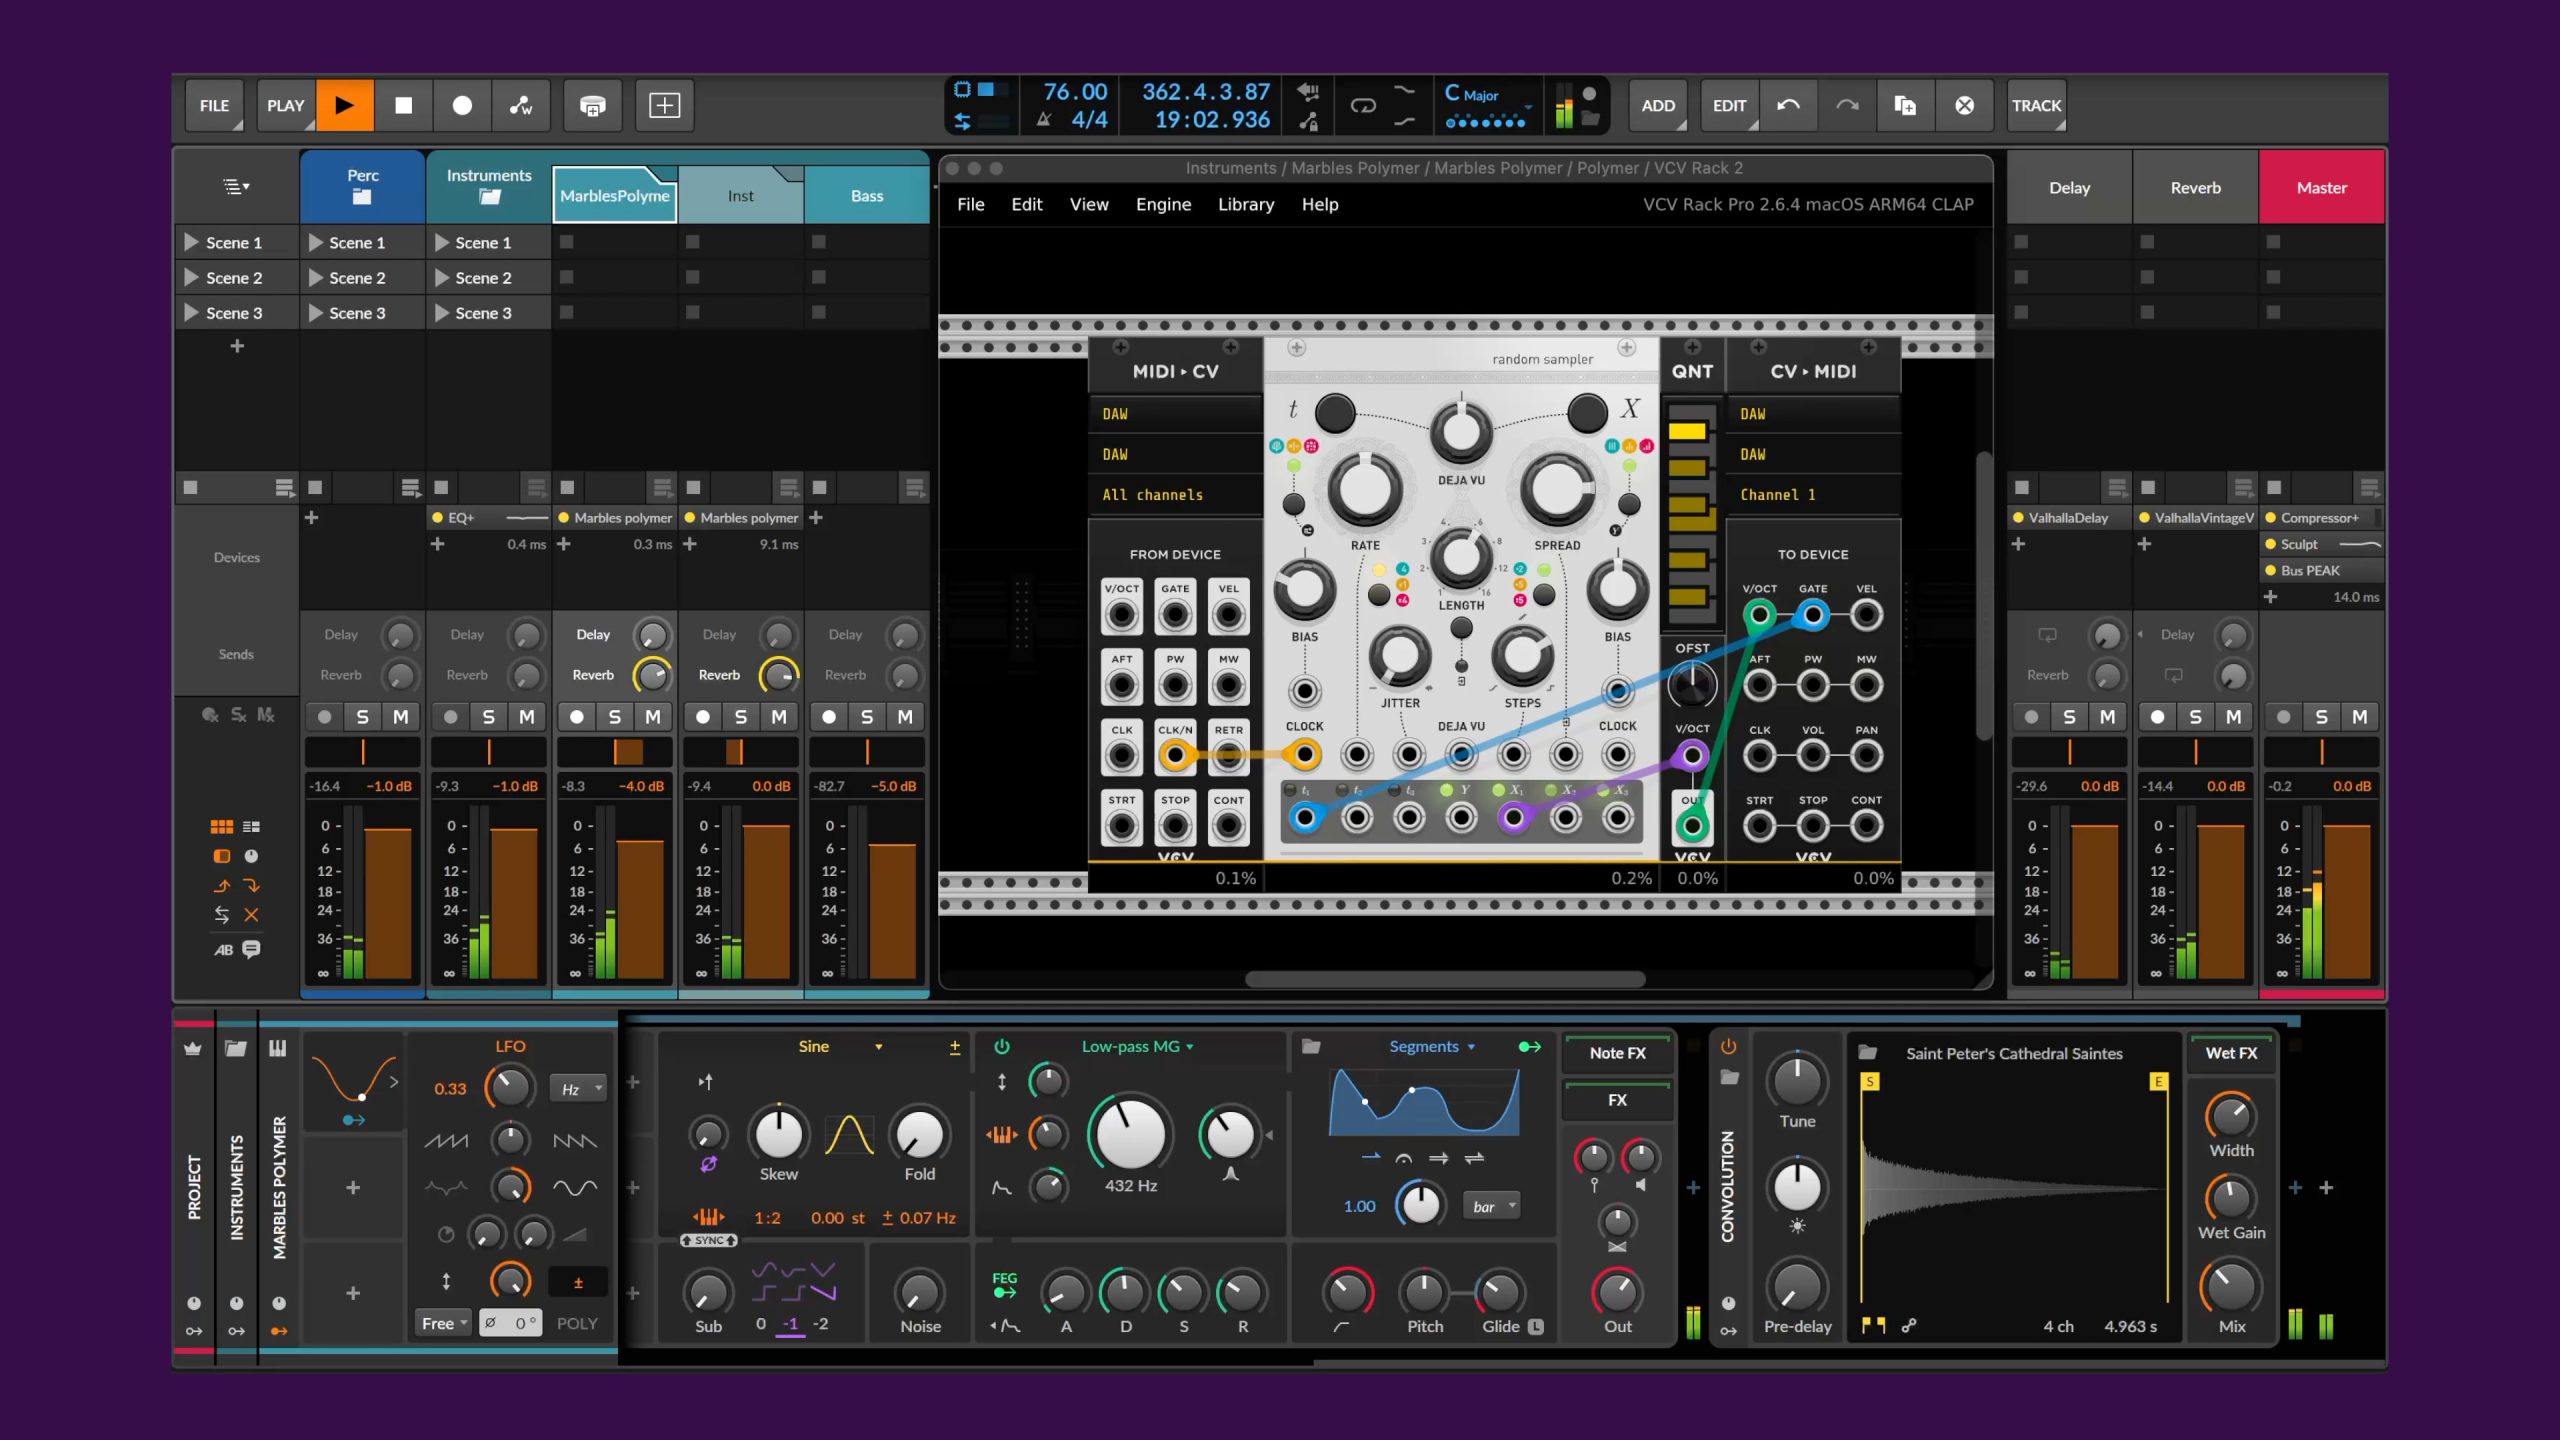
Task: Select the MarblesPolyme track tab
Action: point(614,195)
